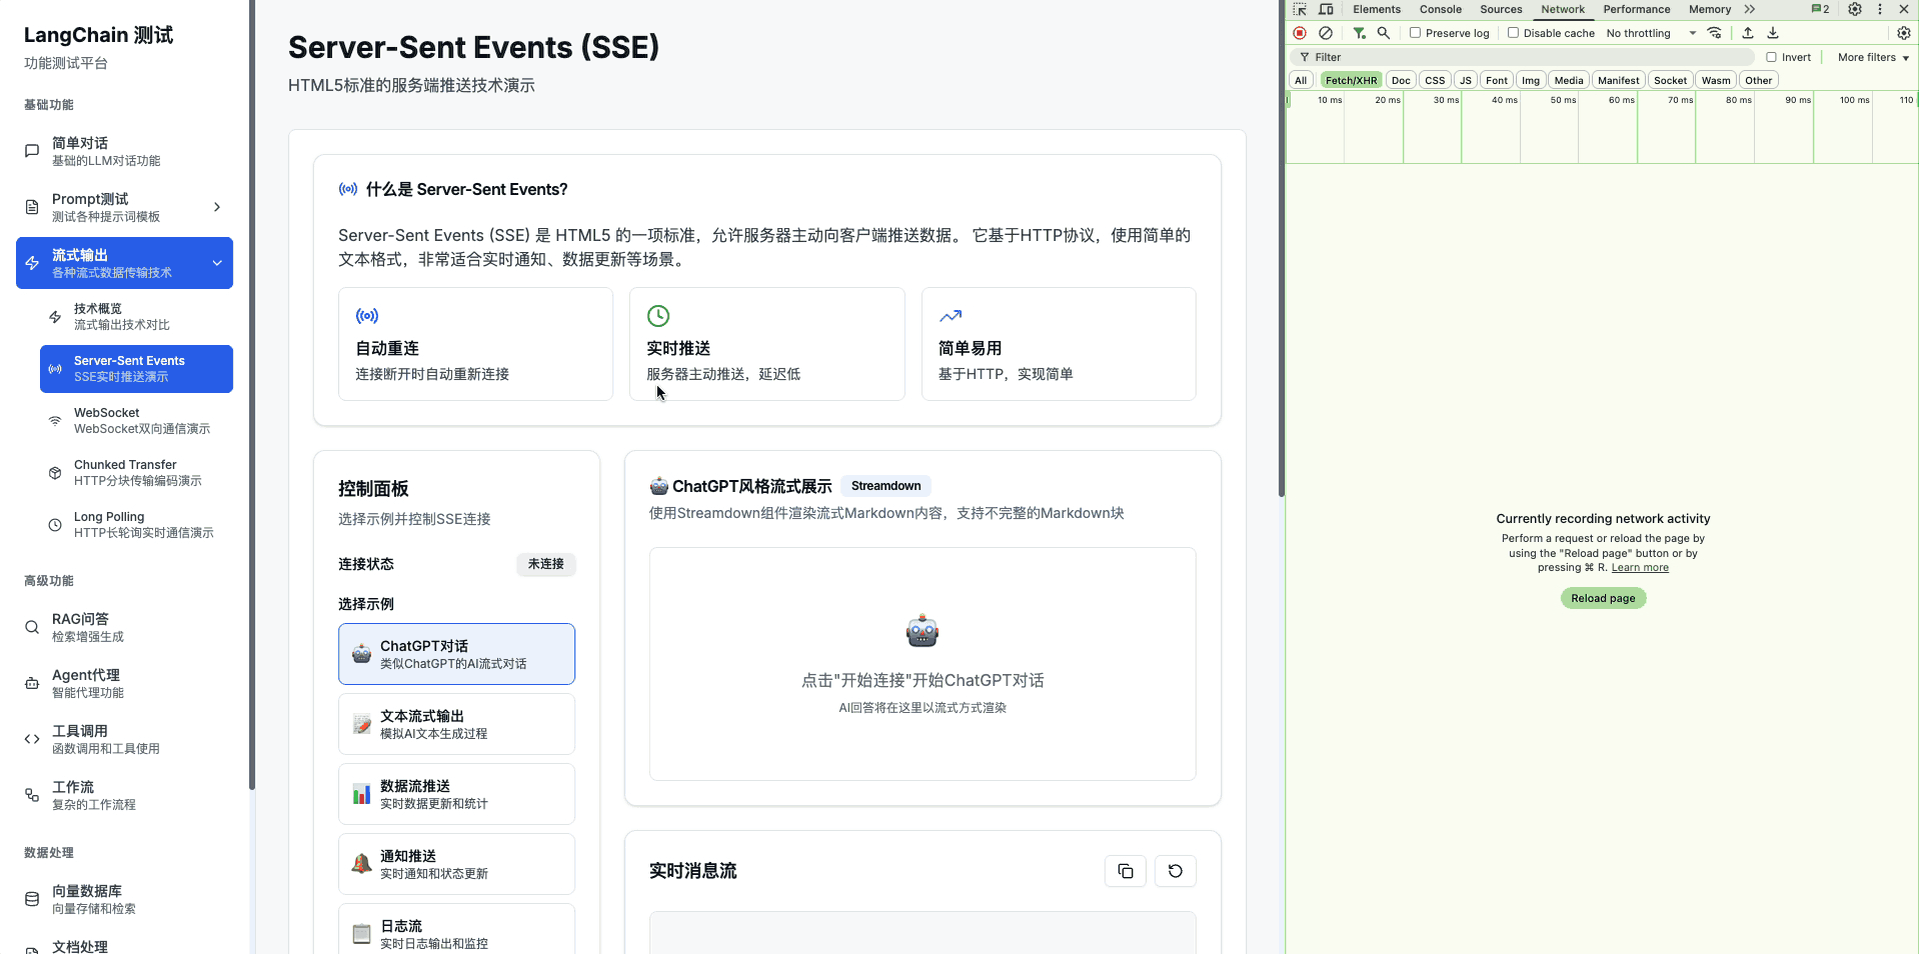The width and height of the screenshot is (1919, 954).
Task: Stop recording the network log
Action: pyautogui.click(x=1300, y=33)
